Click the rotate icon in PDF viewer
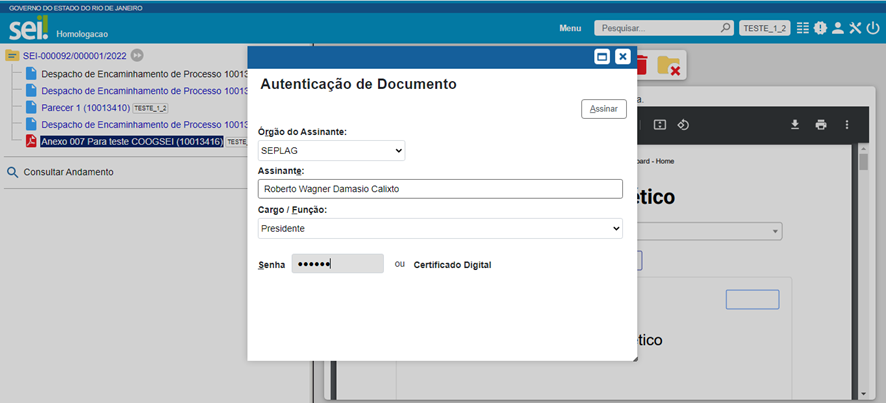Viewport: 886px width, 403px height. [x=683, y=124]
